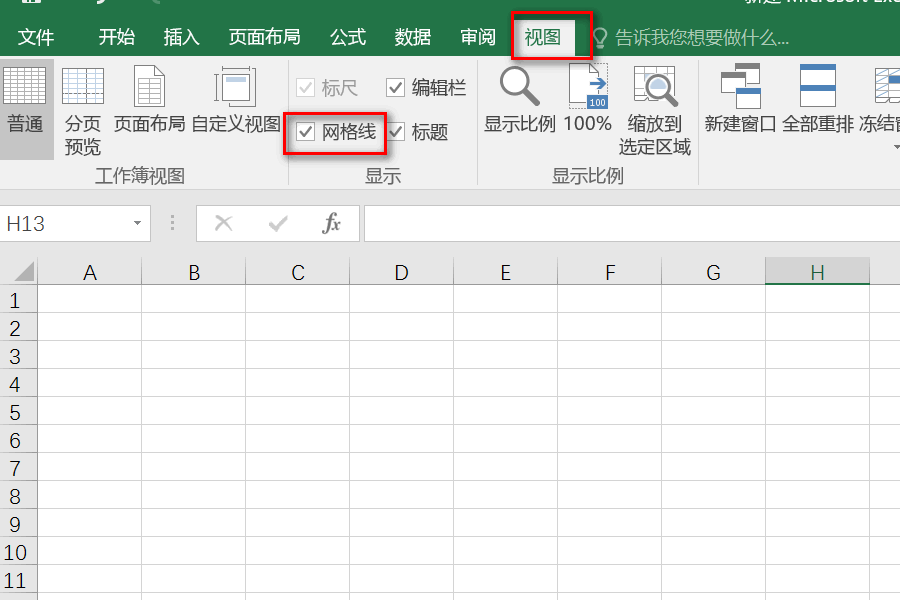Select row 9 header
This screenshot has width=900, height=600.
tap(18, 524)
